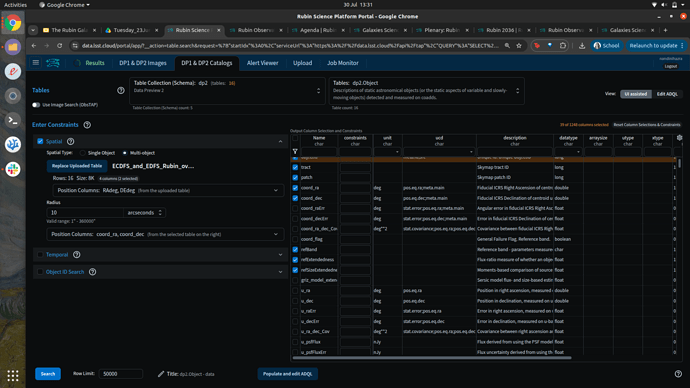This screenshot has width=690, height=388.
Task: Open the arcseconds unit dropdown
Action: [144, 212]
